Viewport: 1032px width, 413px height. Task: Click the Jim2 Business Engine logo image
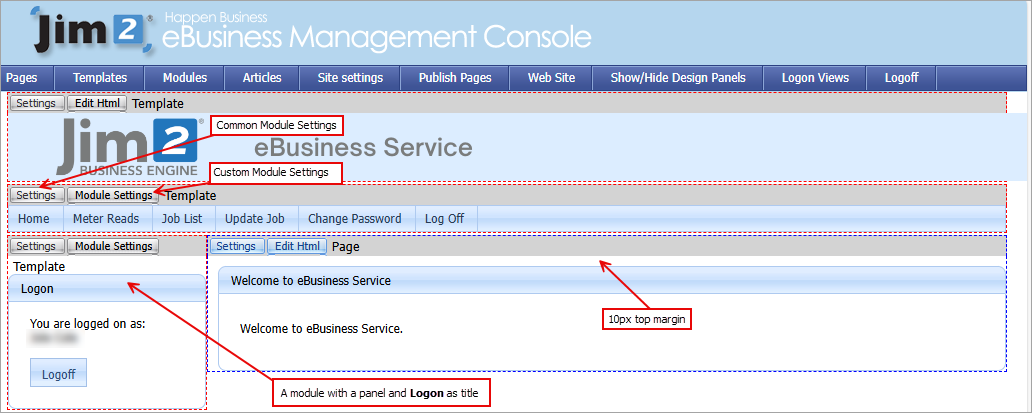[x=129, y=147]
